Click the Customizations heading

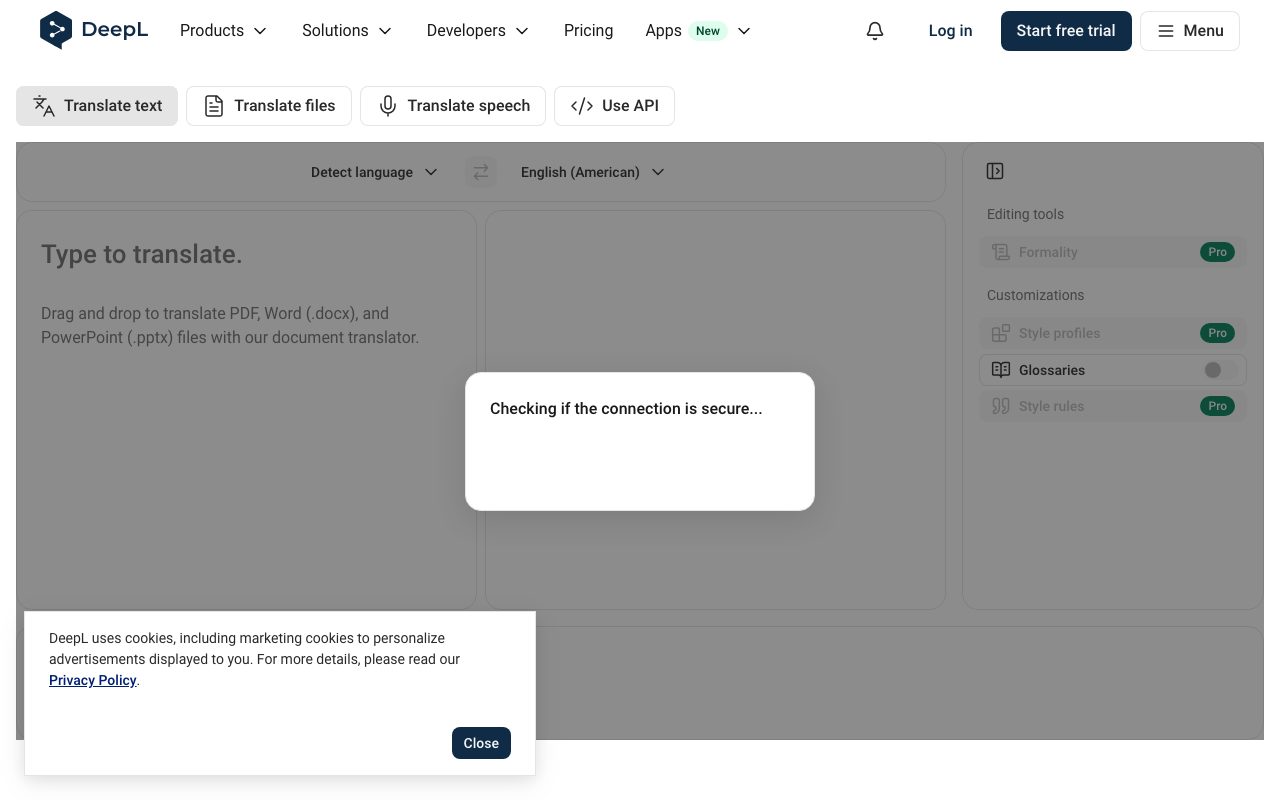1035,295
